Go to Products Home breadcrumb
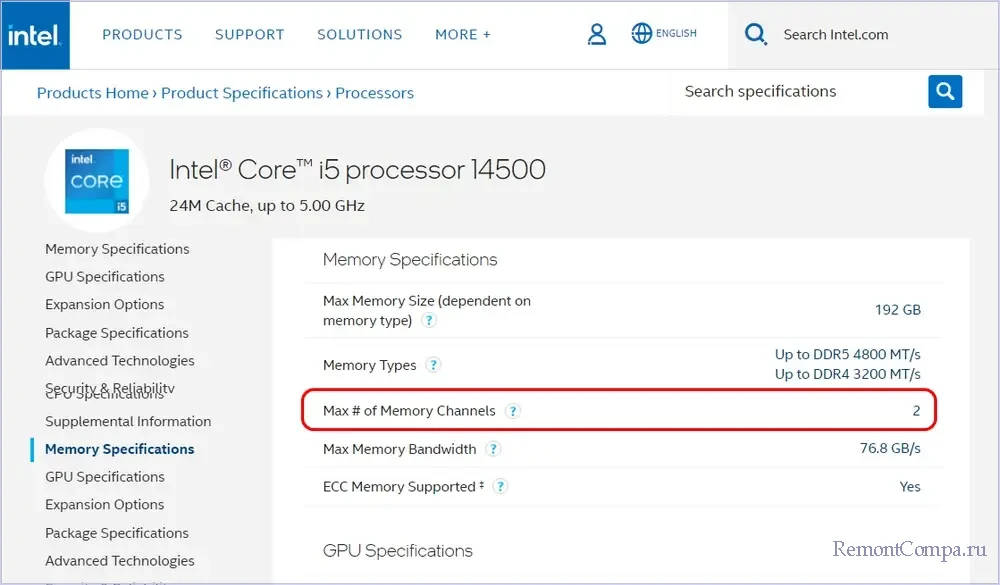 point(92,93)
